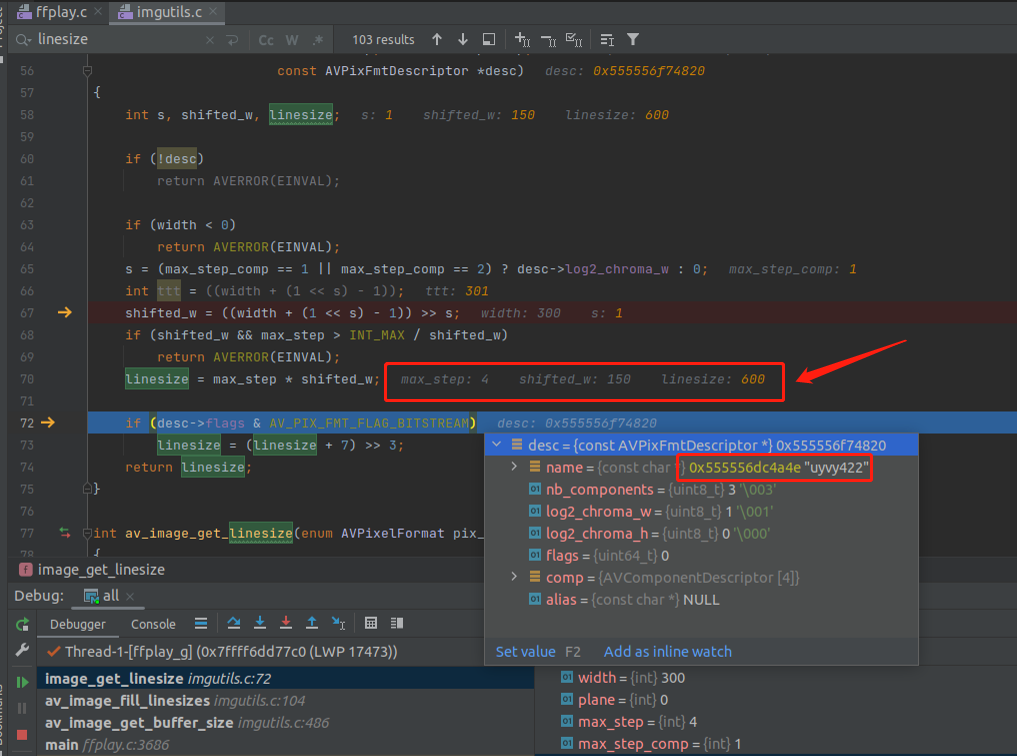This screenshot has width=1017, height=756.
Task: Expand the 'name' field in desc popup
Action: (515, 468)
